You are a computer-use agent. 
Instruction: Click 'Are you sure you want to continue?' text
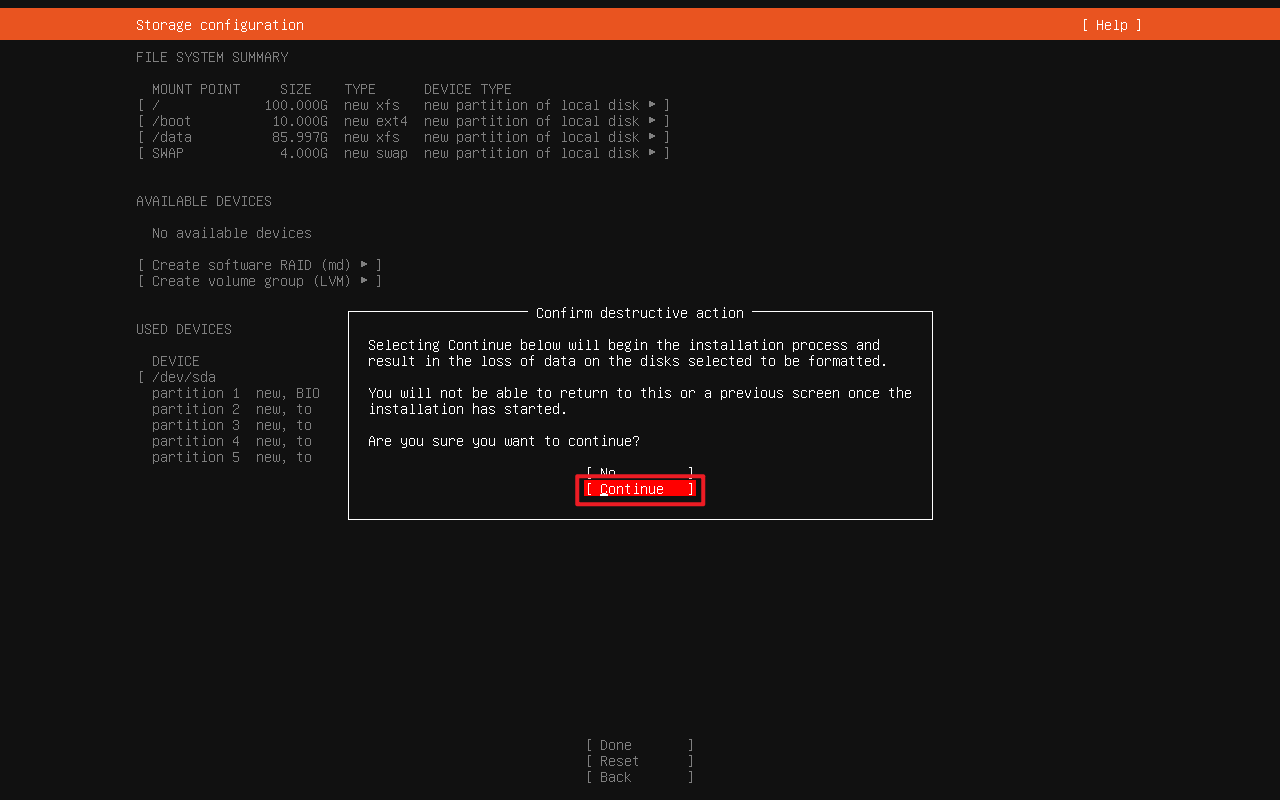(x=504, y=441)
